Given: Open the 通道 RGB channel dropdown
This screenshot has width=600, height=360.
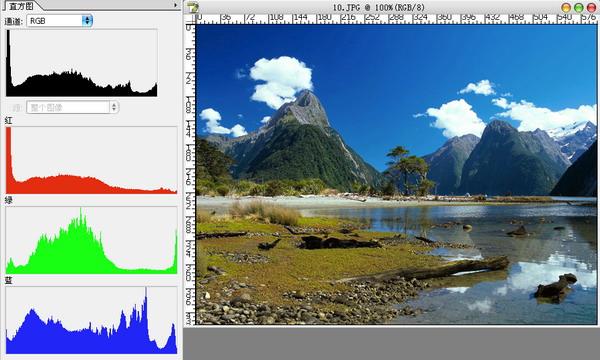Looking at the screenshot, I should (x=59, y=21).
